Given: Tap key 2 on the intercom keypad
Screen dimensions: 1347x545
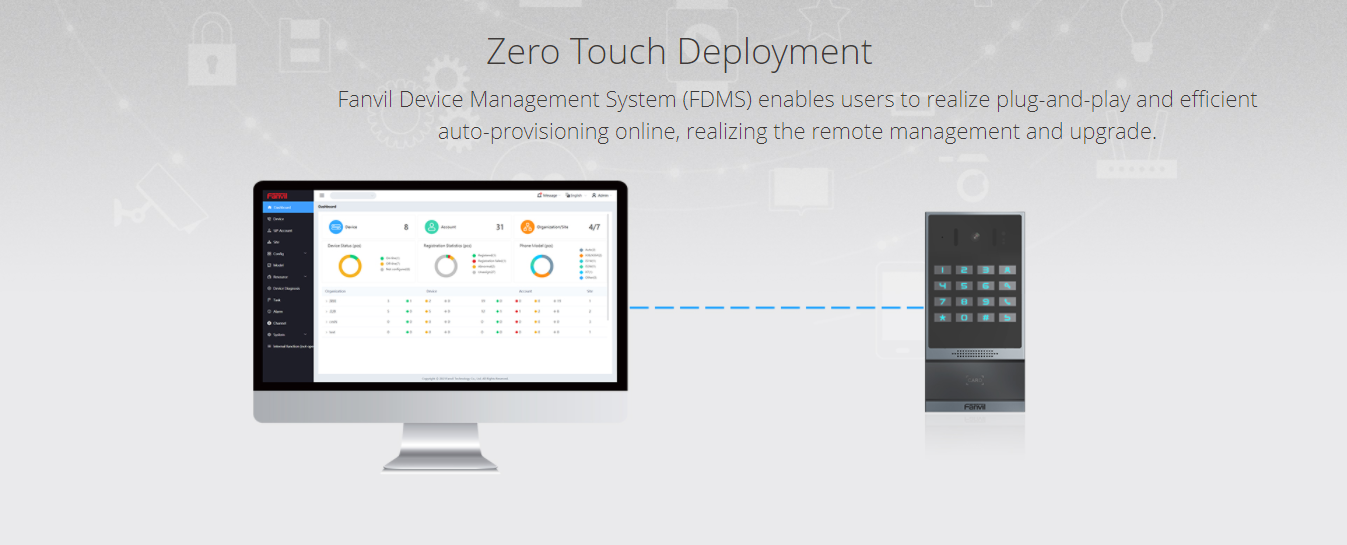Looking at the screenshot, I should pyautogui.click(x=964, y=270).
